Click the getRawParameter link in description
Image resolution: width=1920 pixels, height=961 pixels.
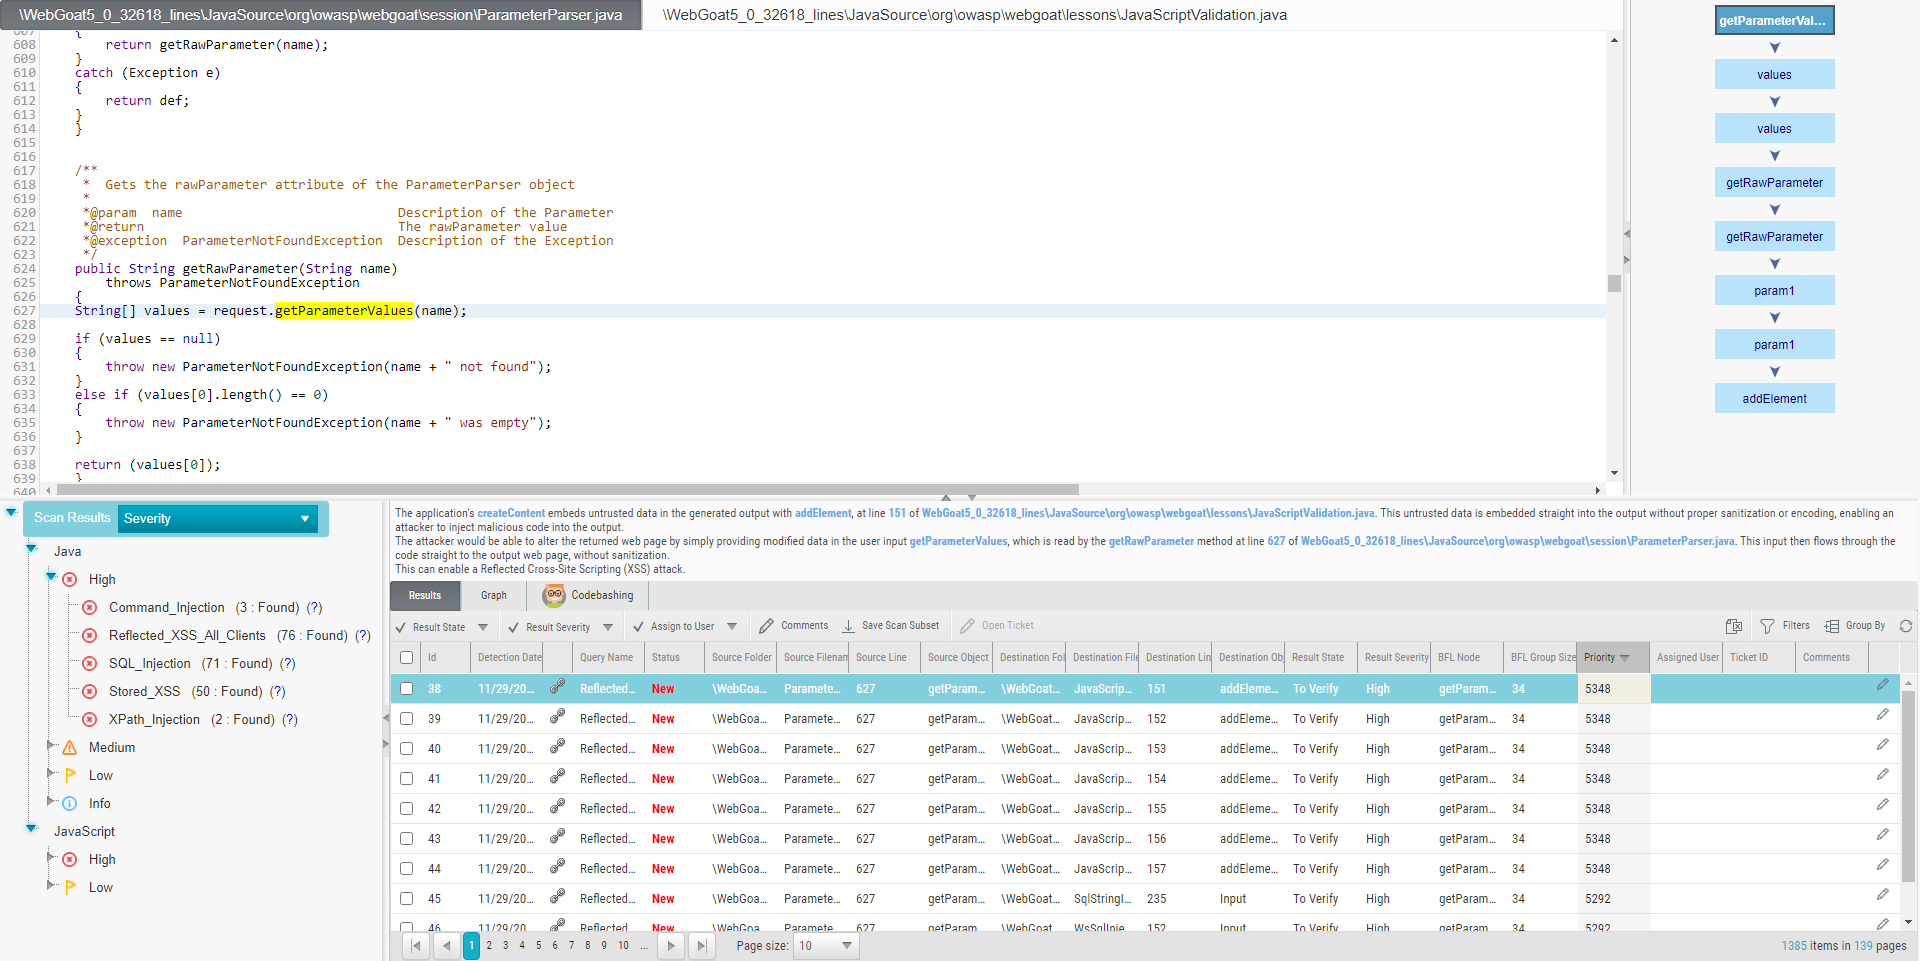(1151, 541)
